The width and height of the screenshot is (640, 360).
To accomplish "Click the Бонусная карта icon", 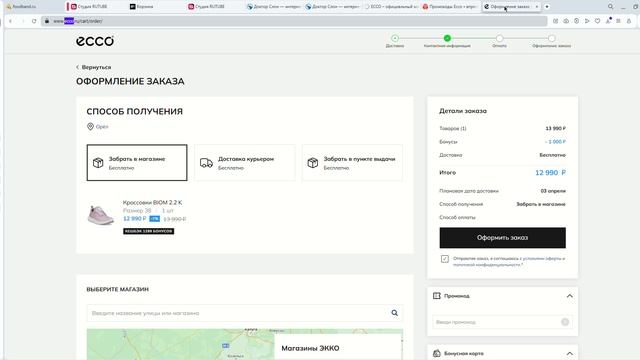I will (436, 353).
